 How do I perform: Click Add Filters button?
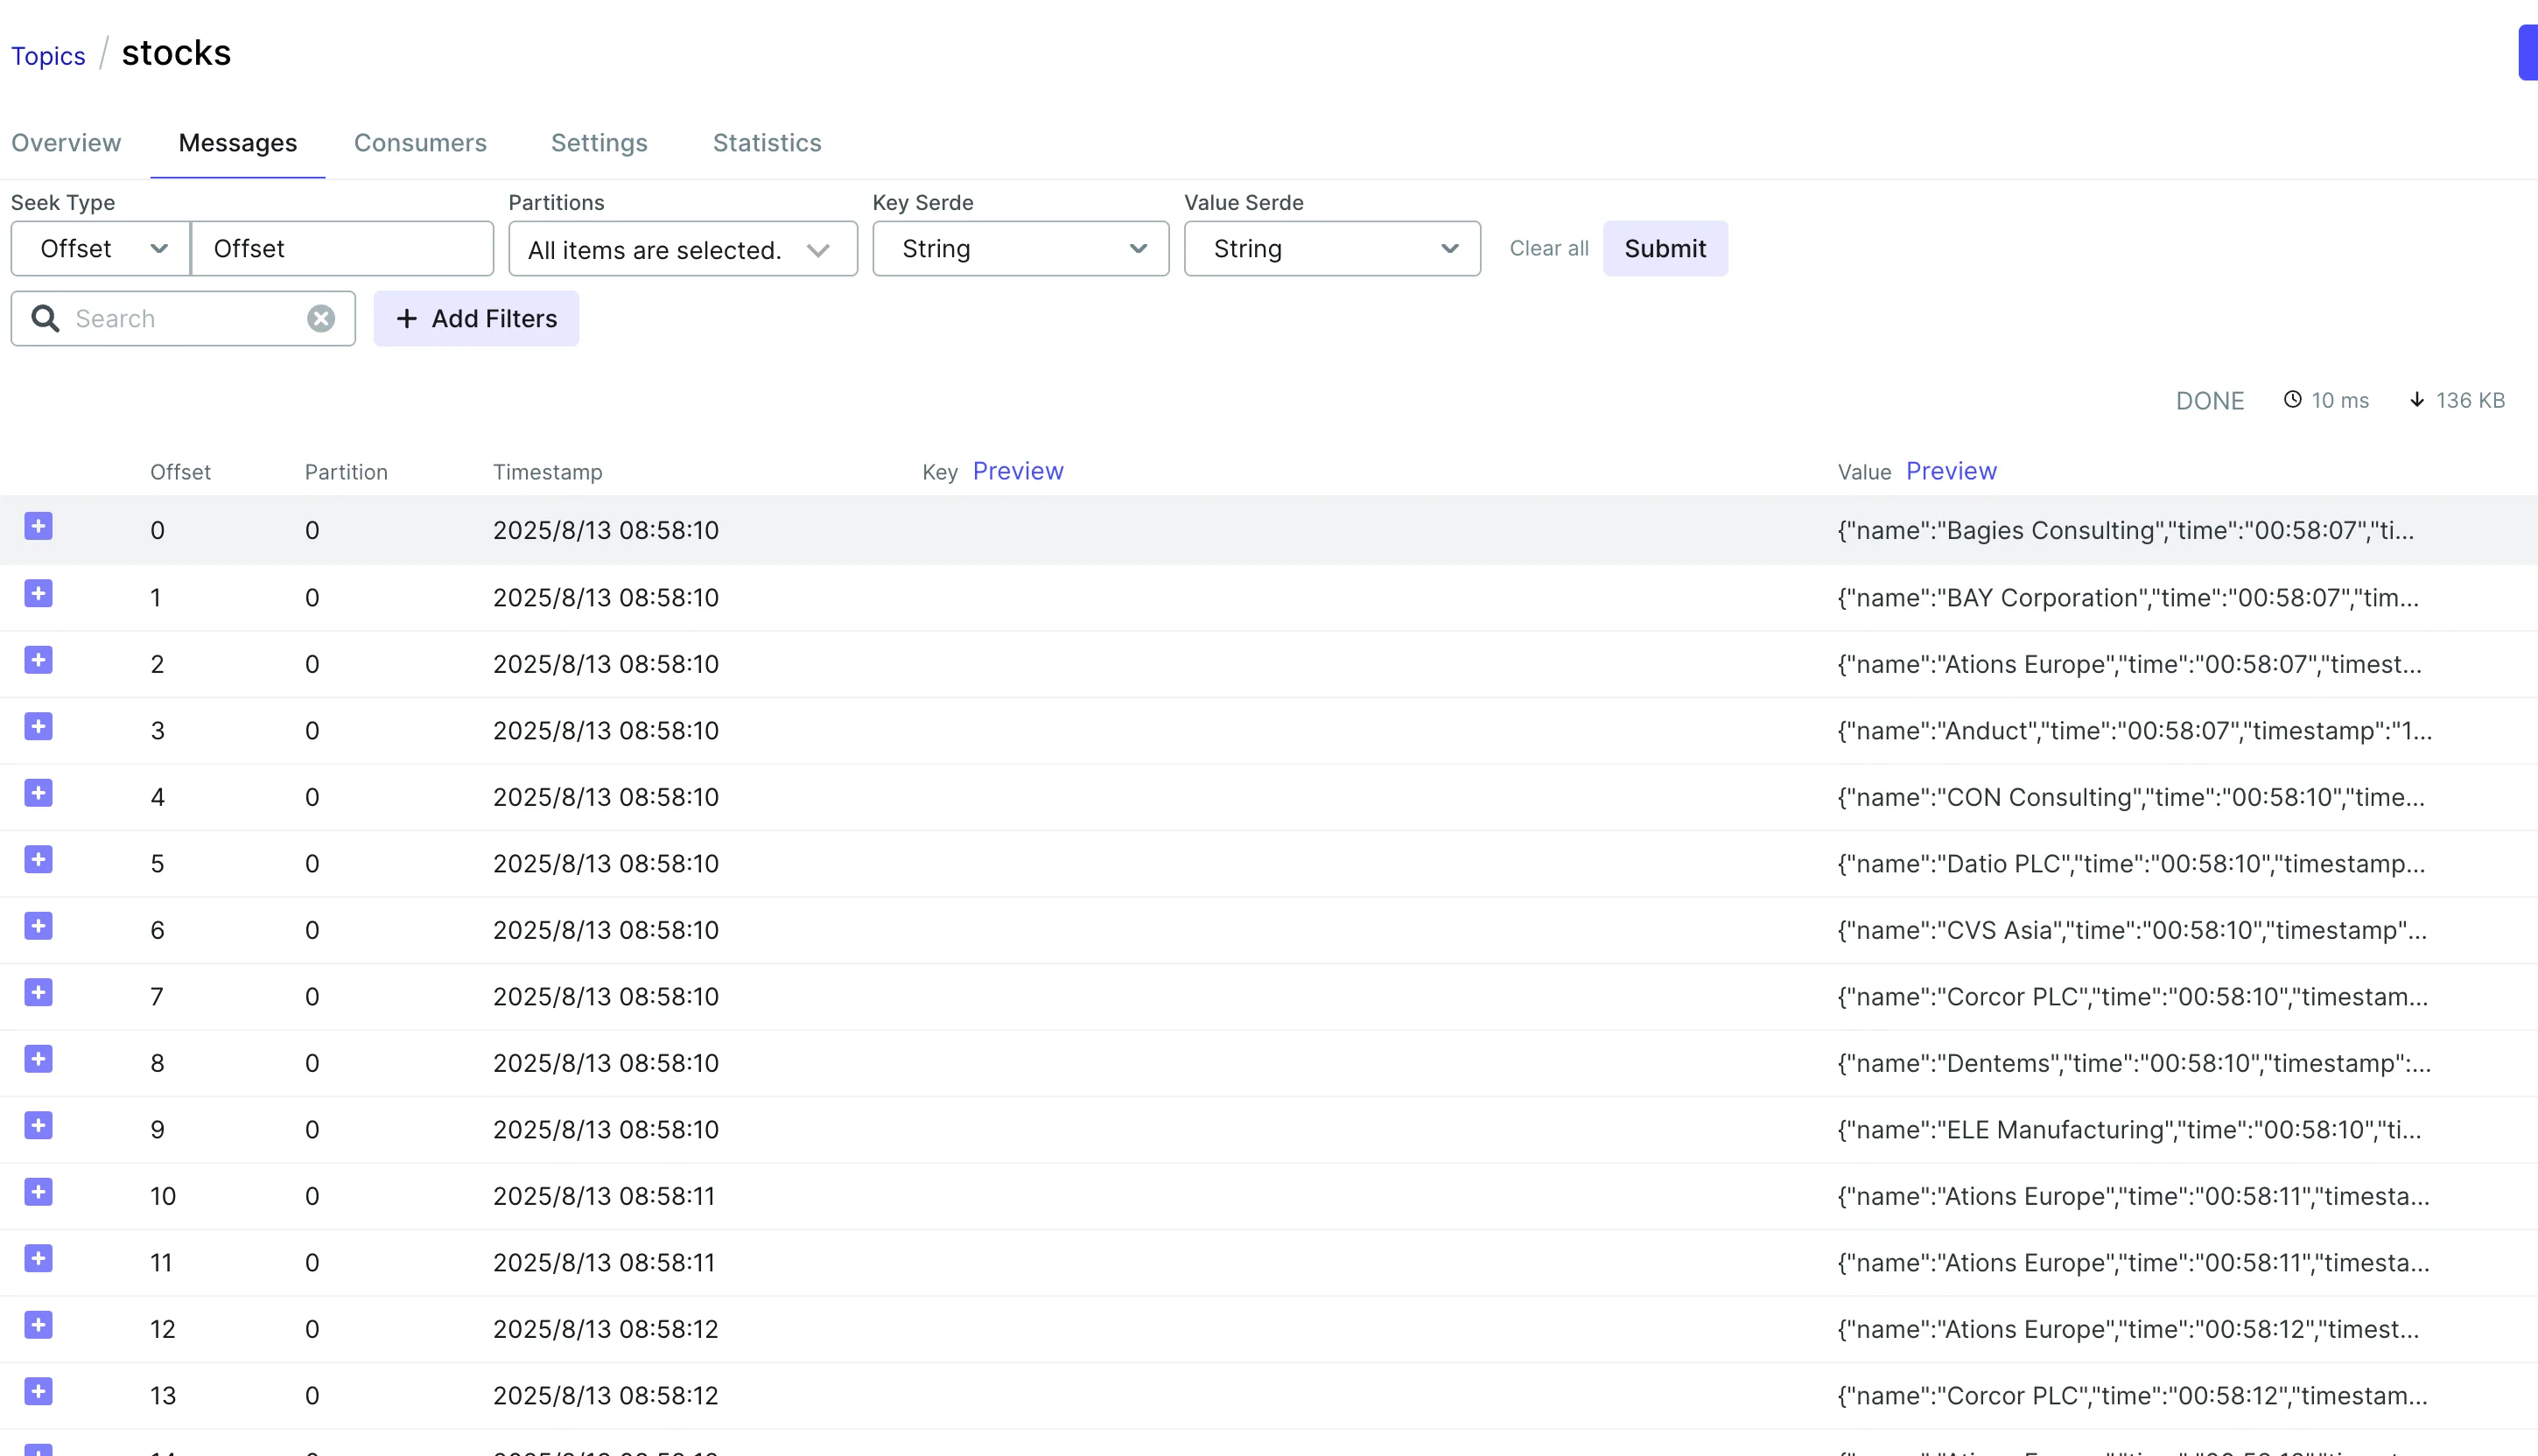coord(476,319)
